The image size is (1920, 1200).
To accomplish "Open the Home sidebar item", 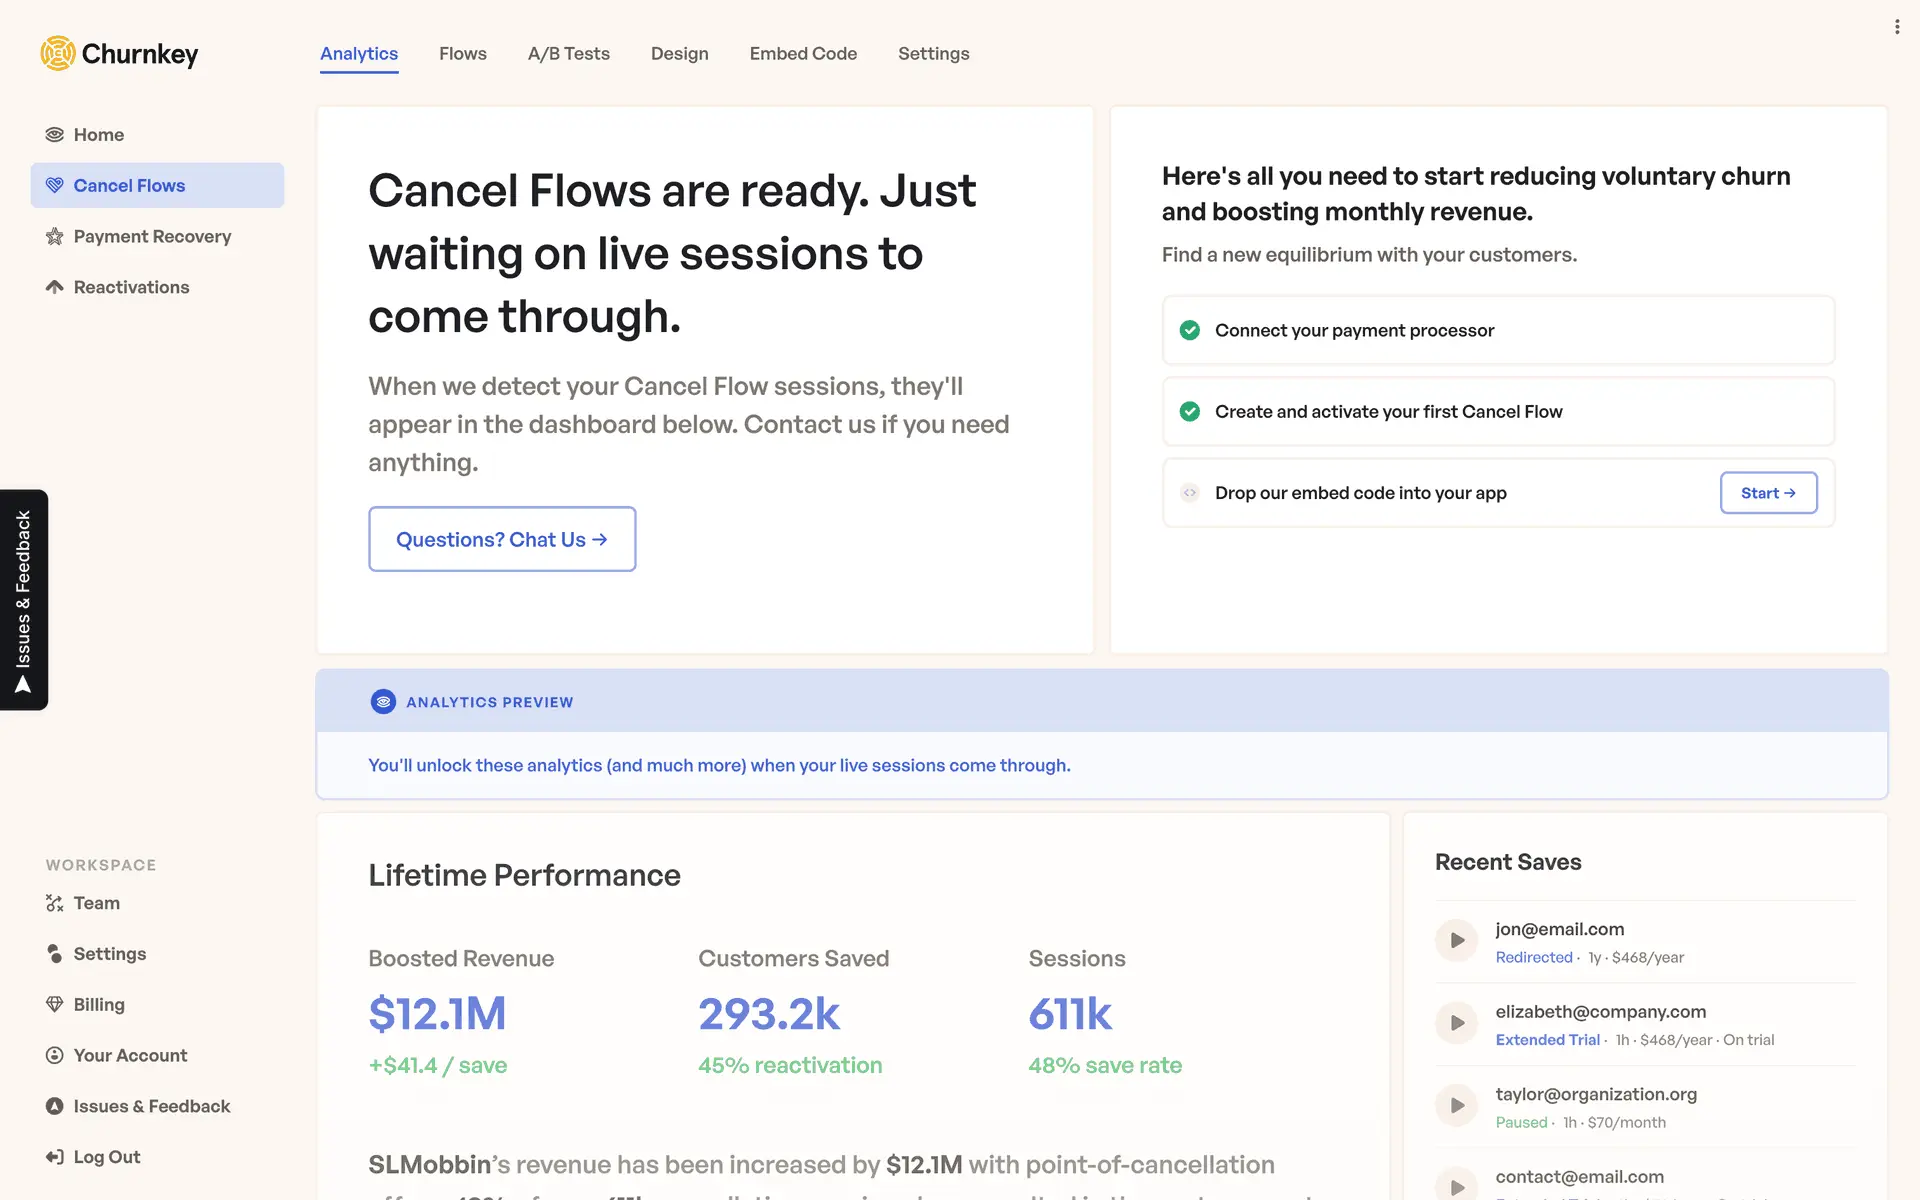I will click(x=98, y=135).
